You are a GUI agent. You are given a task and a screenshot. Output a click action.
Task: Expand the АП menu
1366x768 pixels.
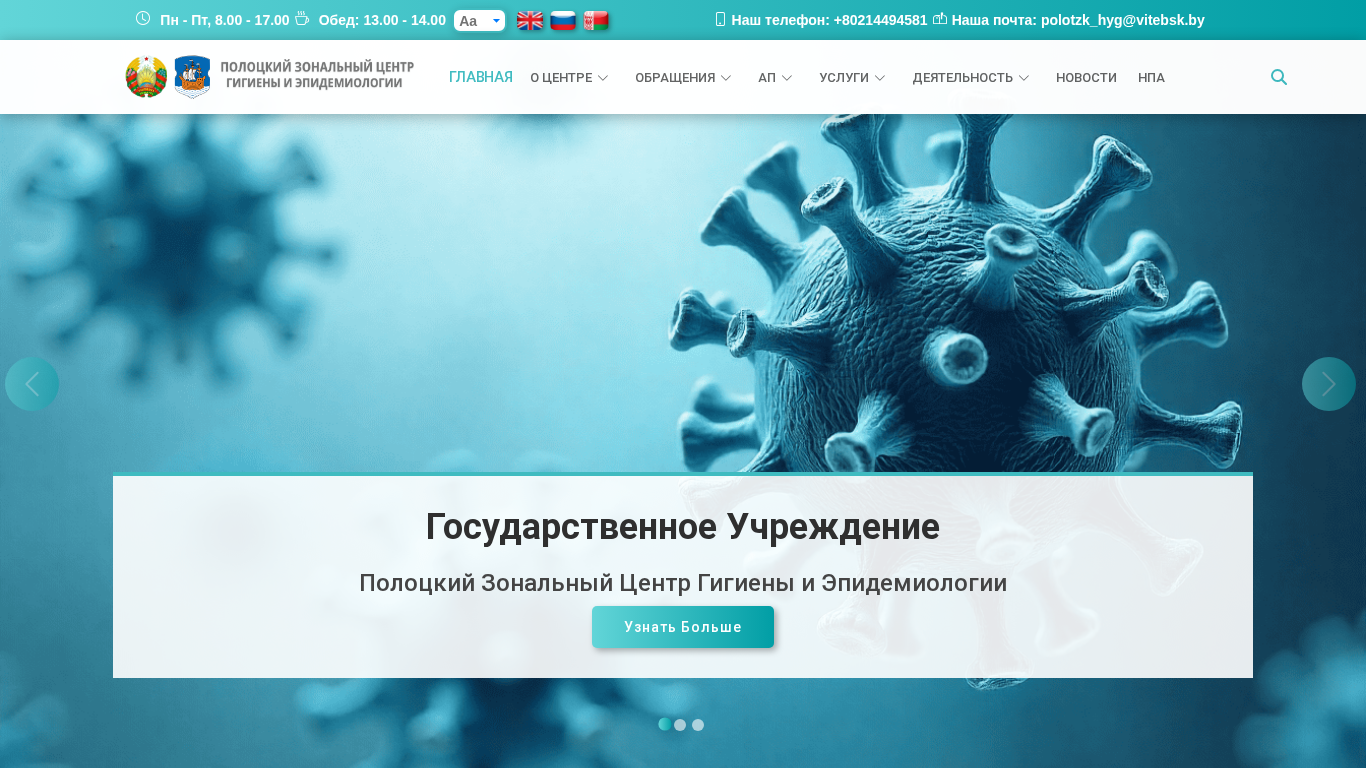point(775,78)
